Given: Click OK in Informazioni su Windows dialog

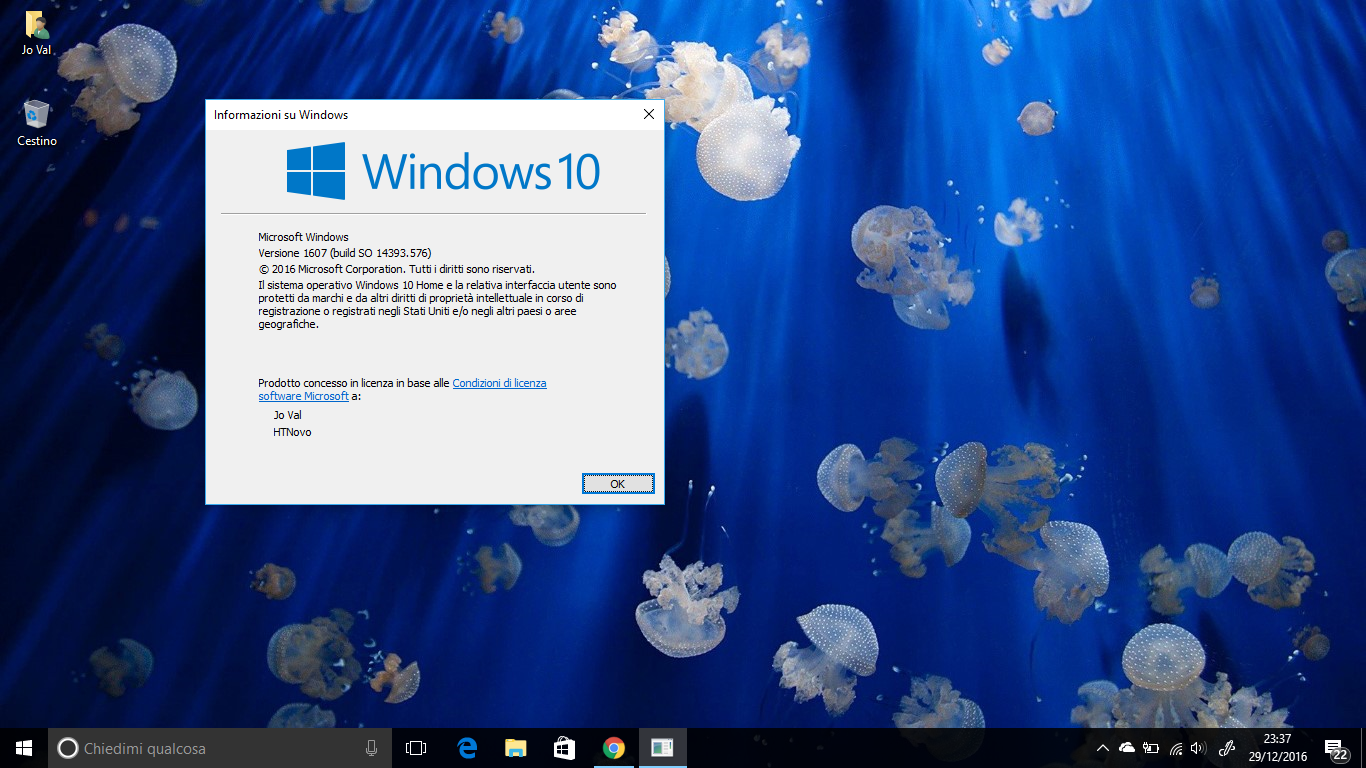Looking at the screenshot, I should point(618,484).
